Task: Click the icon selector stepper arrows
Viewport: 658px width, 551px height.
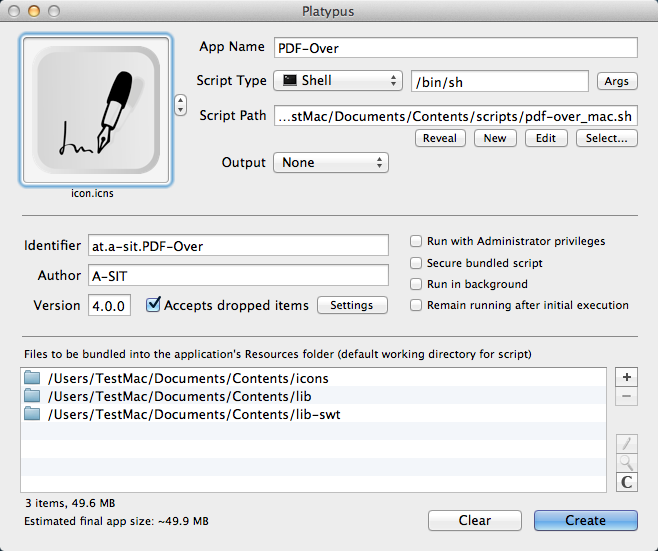Action: (180, 104)
